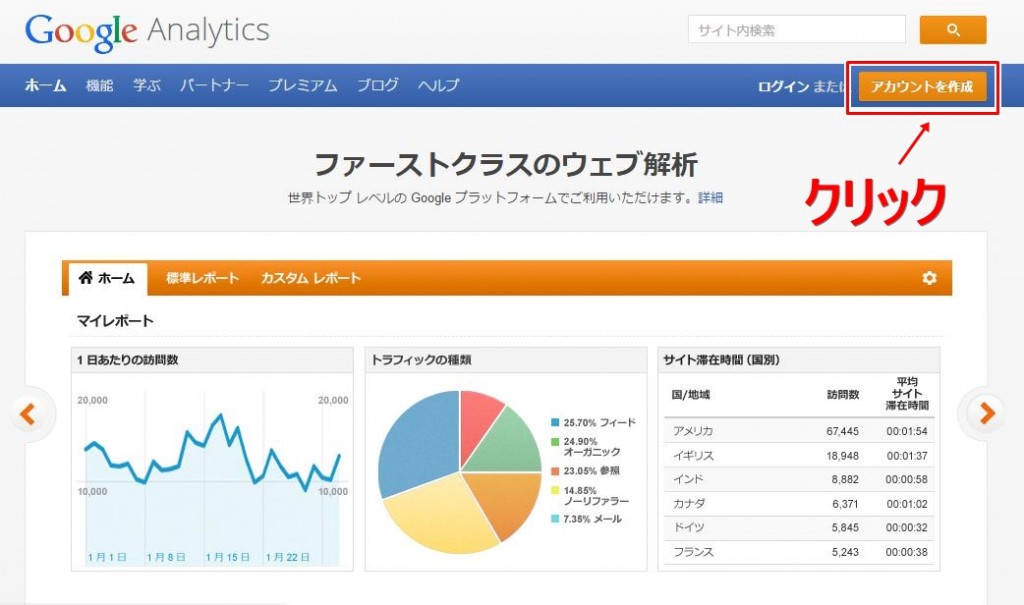This screenshot has height=605, width=1024.
Task: Click the blue フィード legend swatch
Action: (555, 423)
